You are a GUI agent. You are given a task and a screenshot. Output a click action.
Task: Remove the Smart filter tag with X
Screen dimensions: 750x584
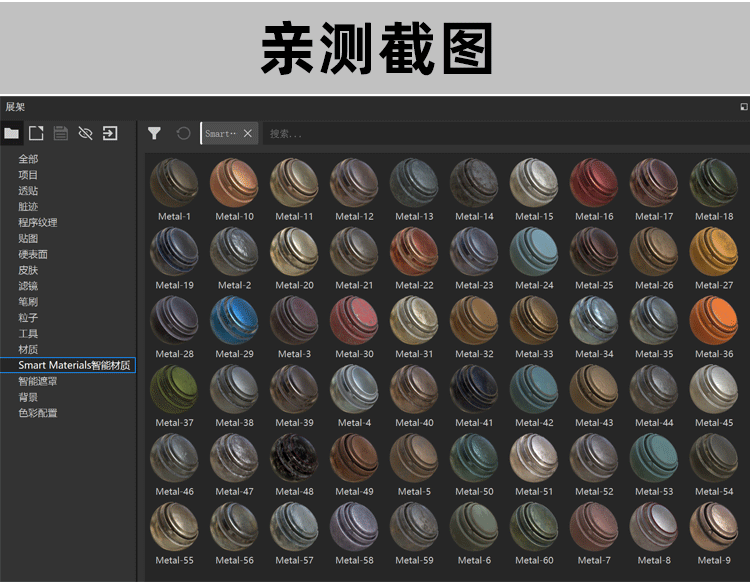pos(248,133)
